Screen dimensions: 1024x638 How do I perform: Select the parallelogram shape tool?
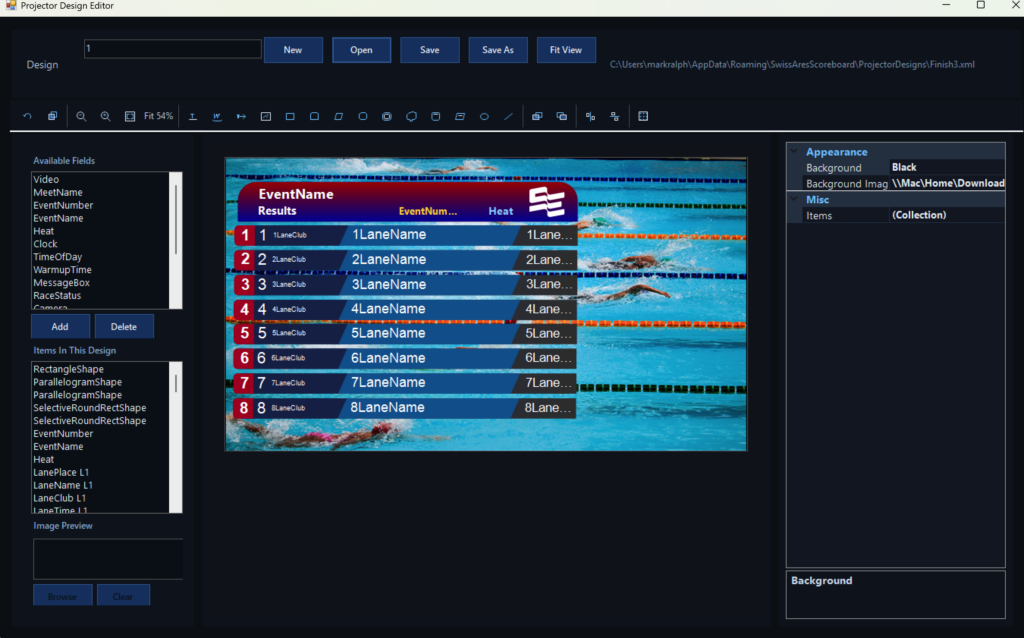coord(339,117)
